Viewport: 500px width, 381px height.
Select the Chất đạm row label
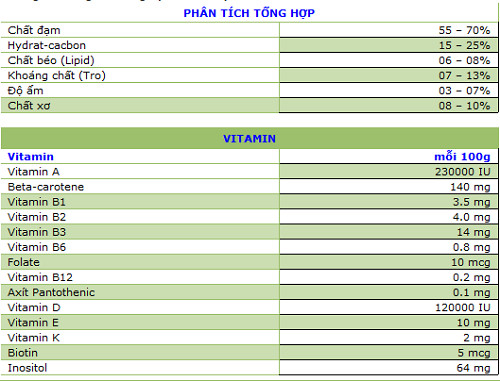tap(34, 30)
